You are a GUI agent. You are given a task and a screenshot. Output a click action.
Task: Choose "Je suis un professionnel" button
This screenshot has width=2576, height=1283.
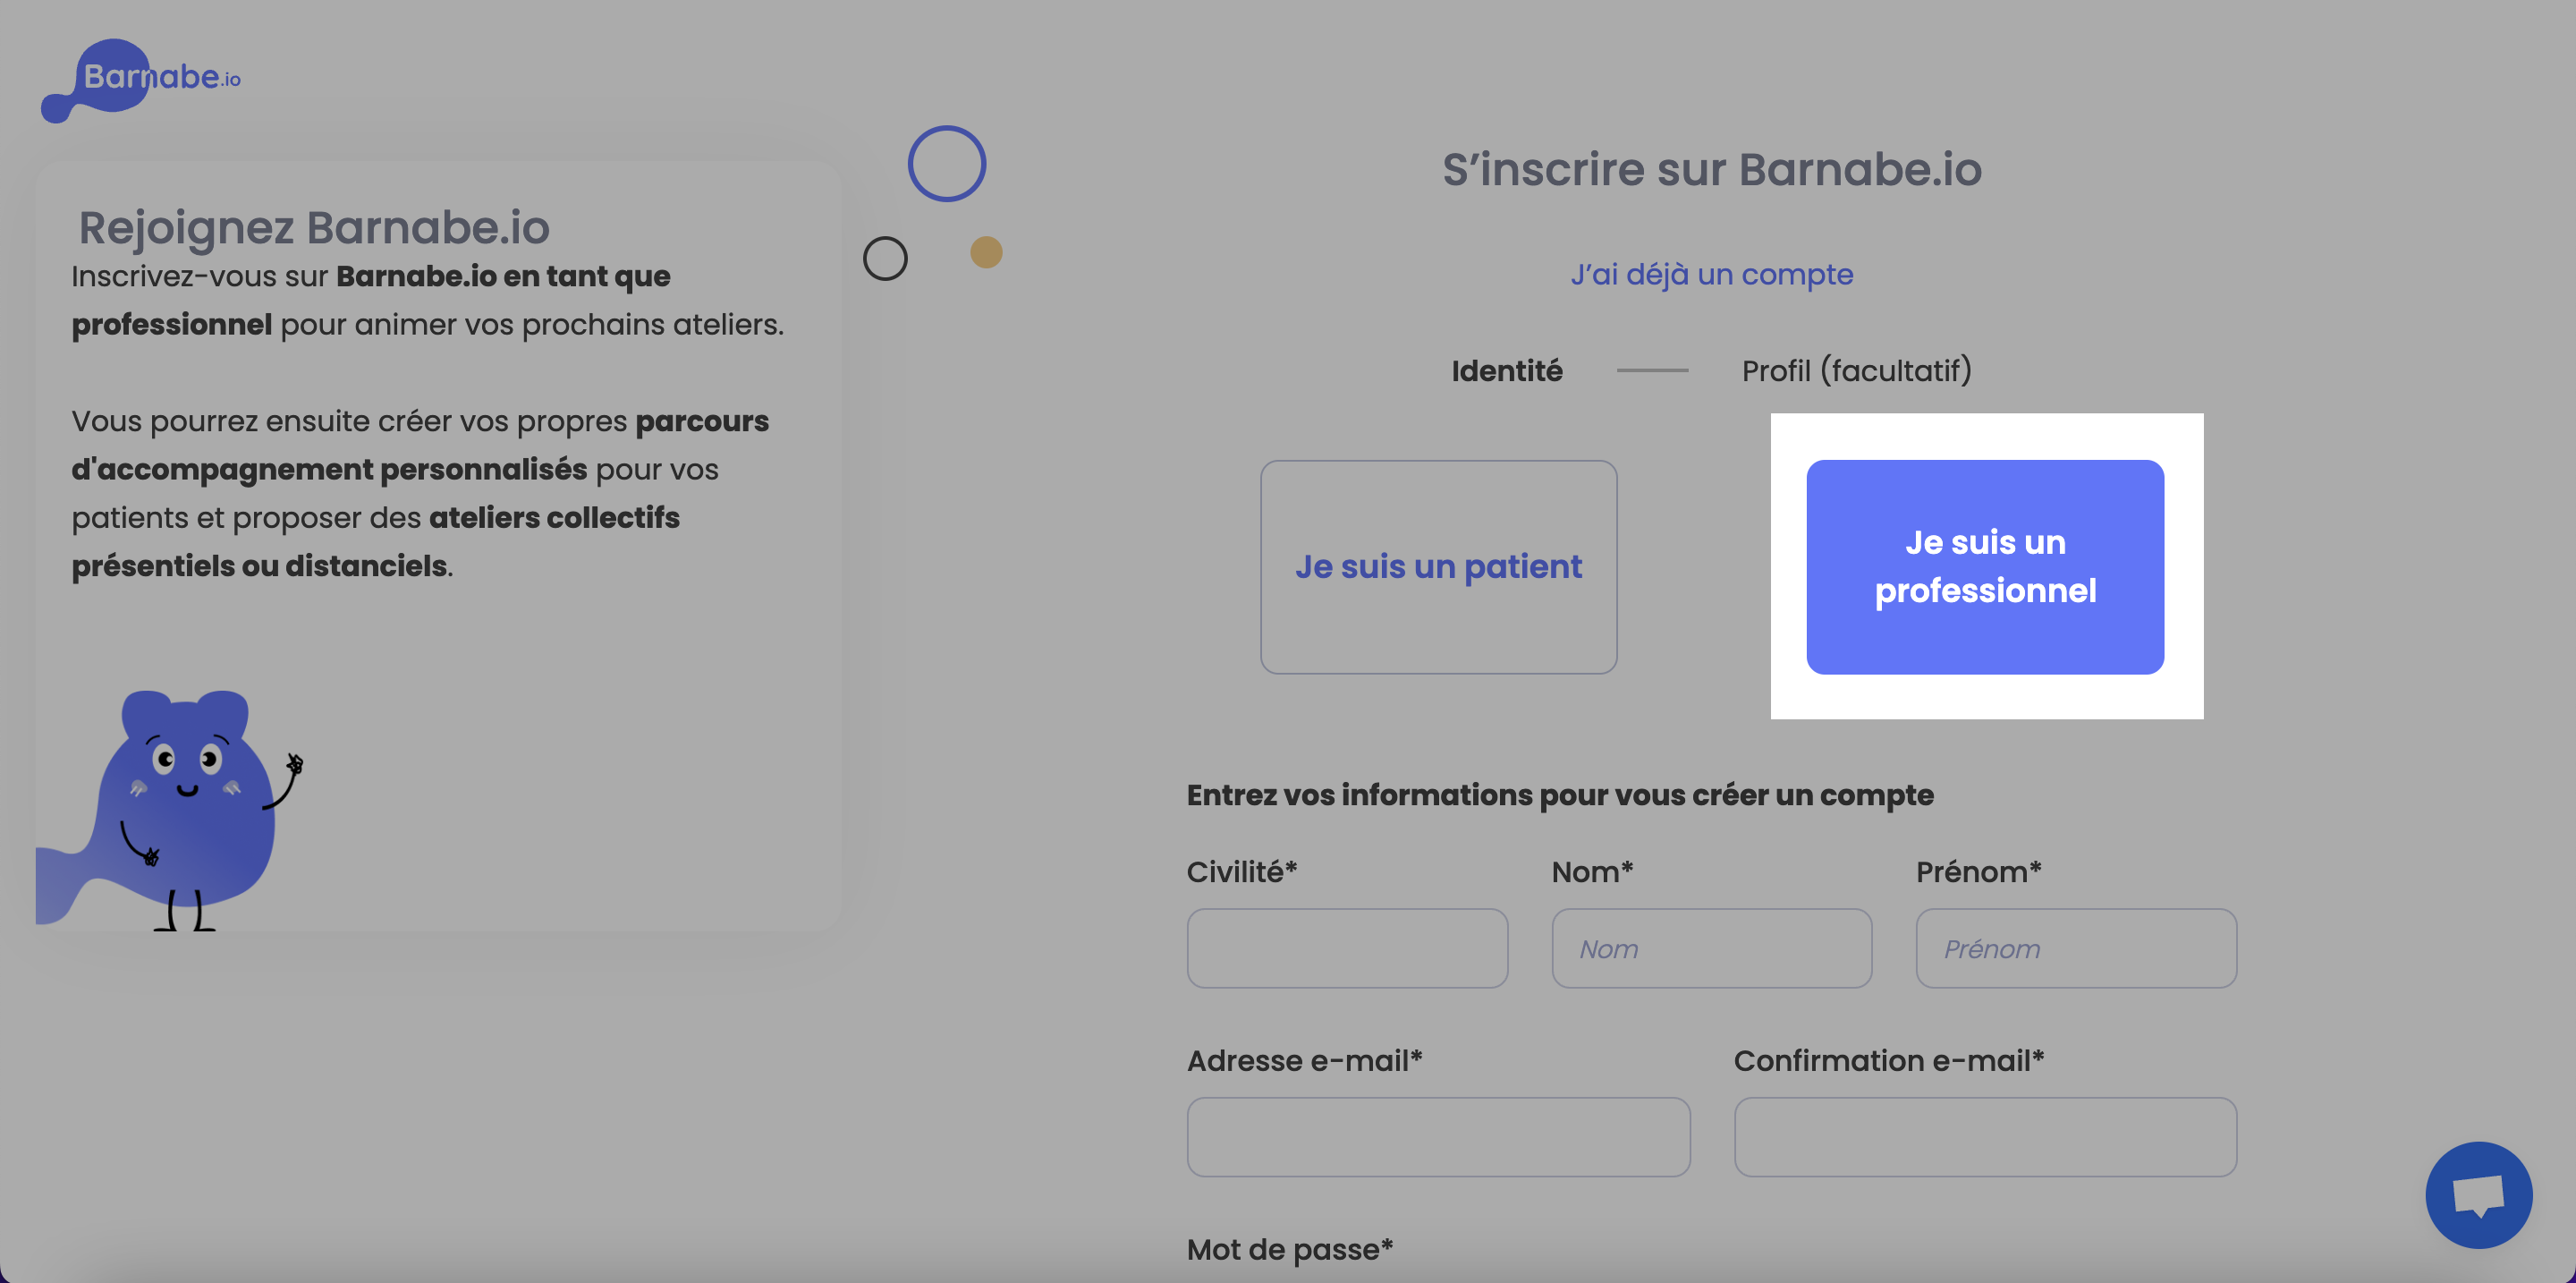1985,567
